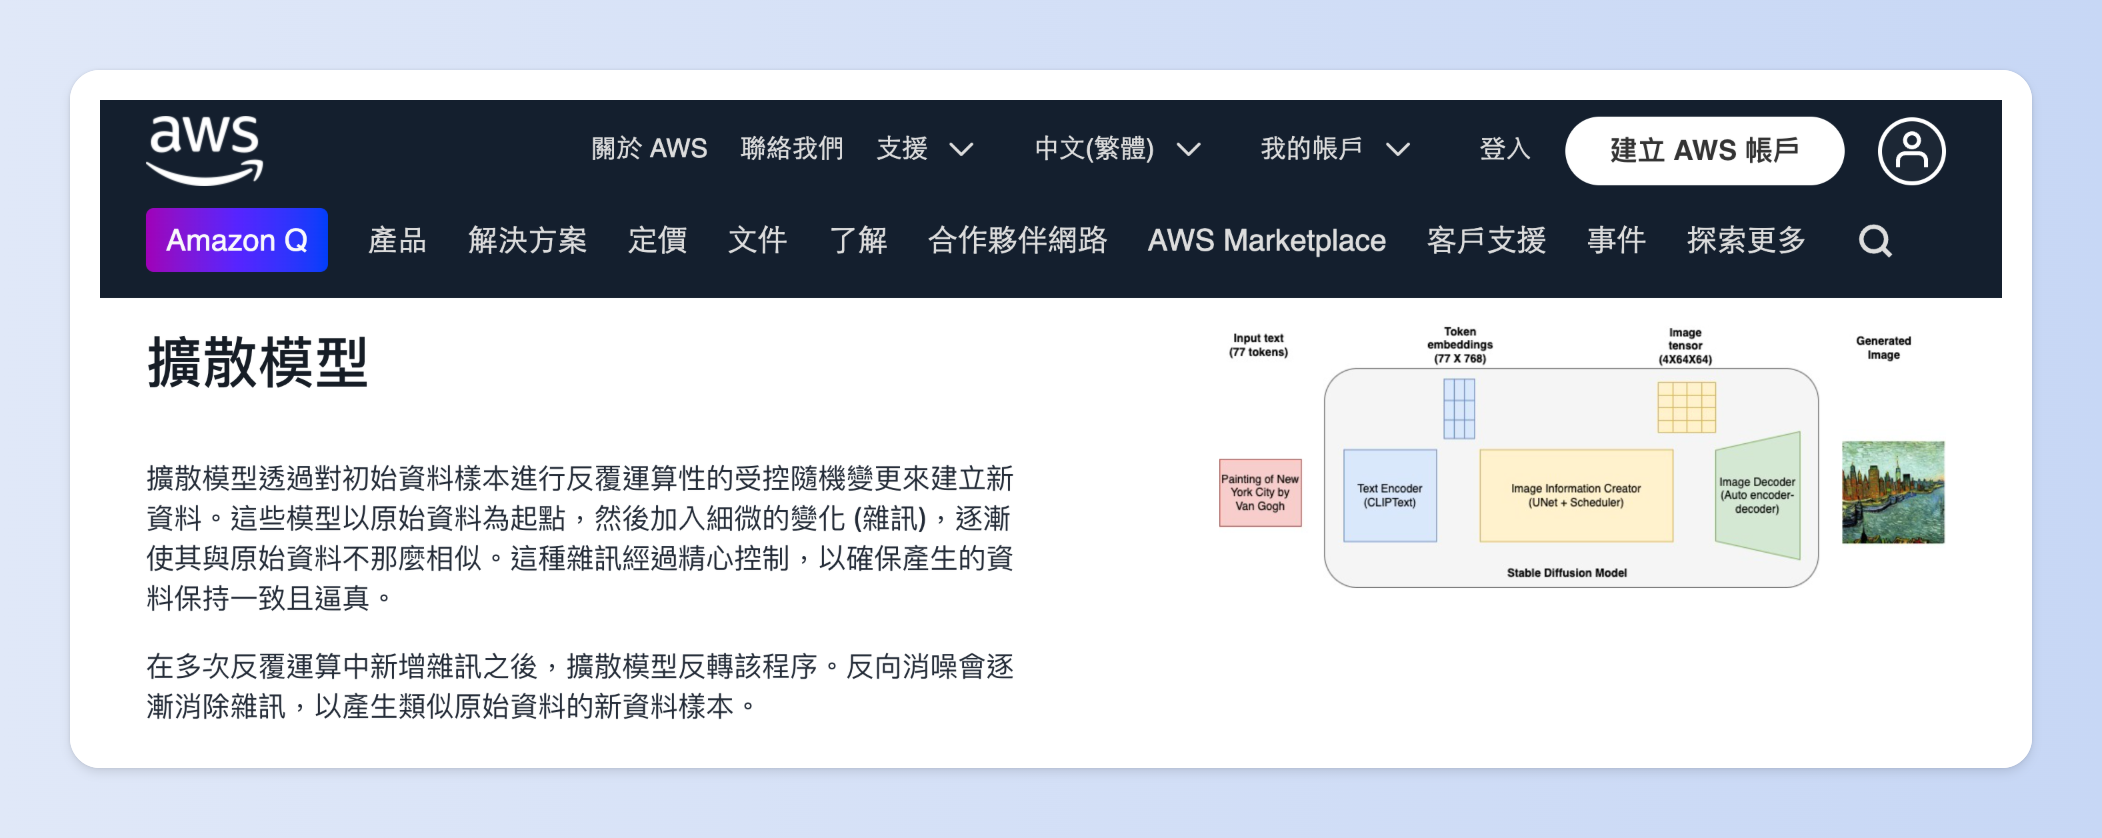
Task: Click 建立 AWS 帳戶 button
Action: [1704, 151]
